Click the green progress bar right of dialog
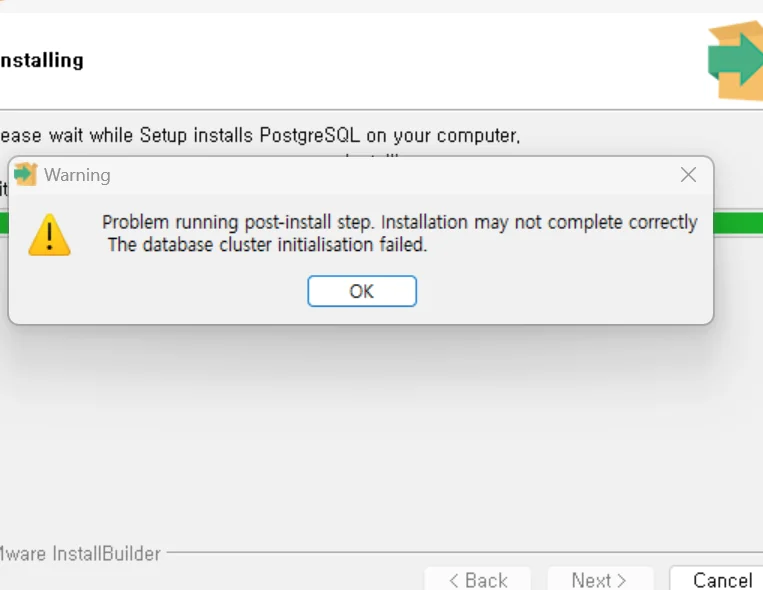This screenshot has width=763, height=590. tap(738, 223)
